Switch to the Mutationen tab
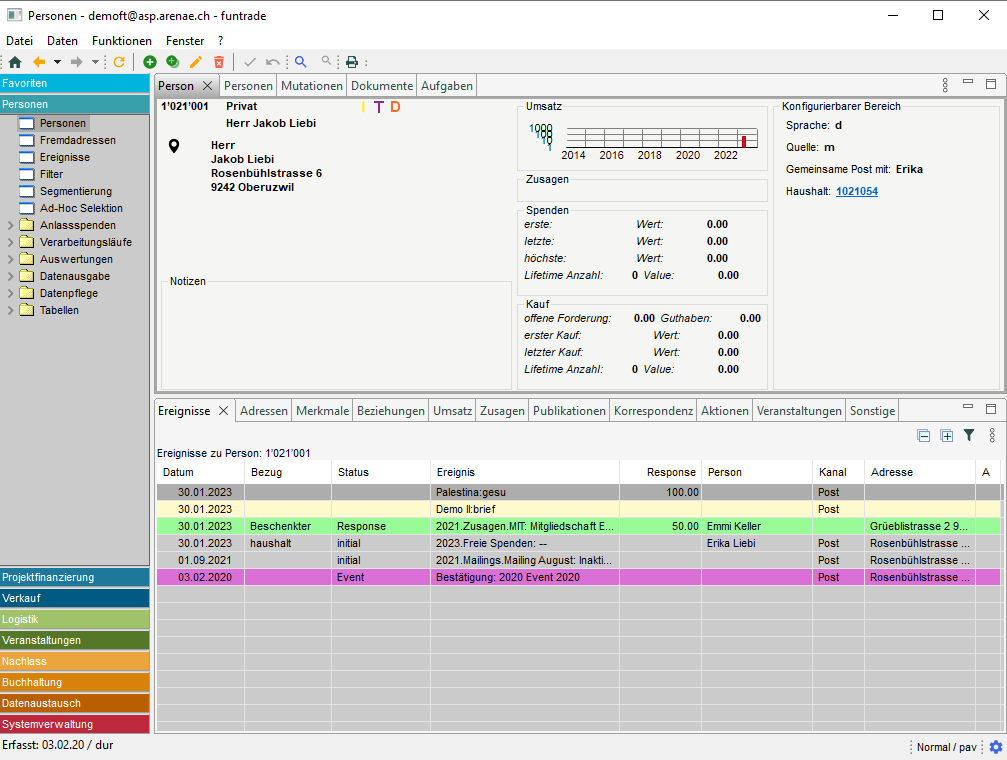This screenshot has height=760, width=1007. 311,86
